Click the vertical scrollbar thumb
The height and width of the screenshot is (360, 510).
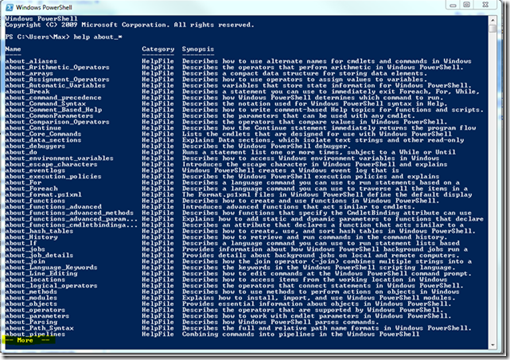pos(492,29)
